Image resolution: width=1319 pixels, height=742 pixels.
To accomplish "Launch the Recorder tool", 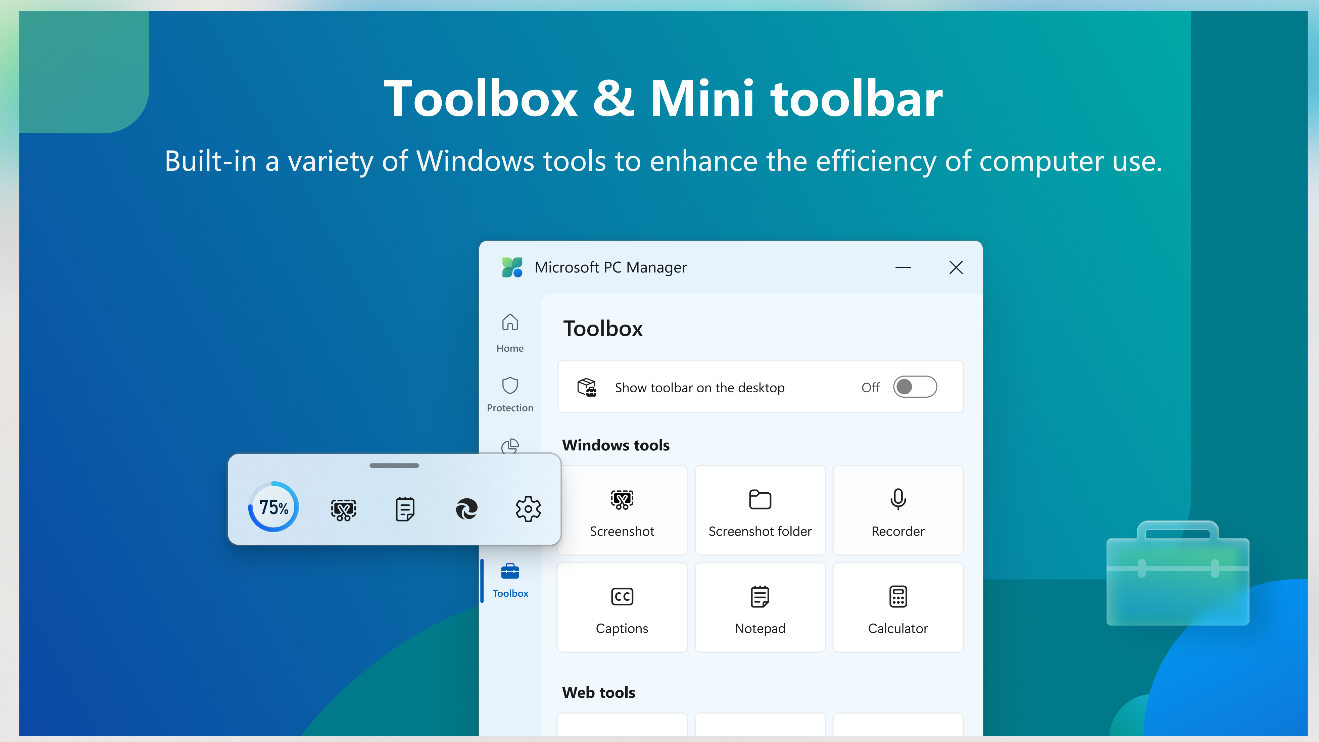I will (x=898, y=510).
